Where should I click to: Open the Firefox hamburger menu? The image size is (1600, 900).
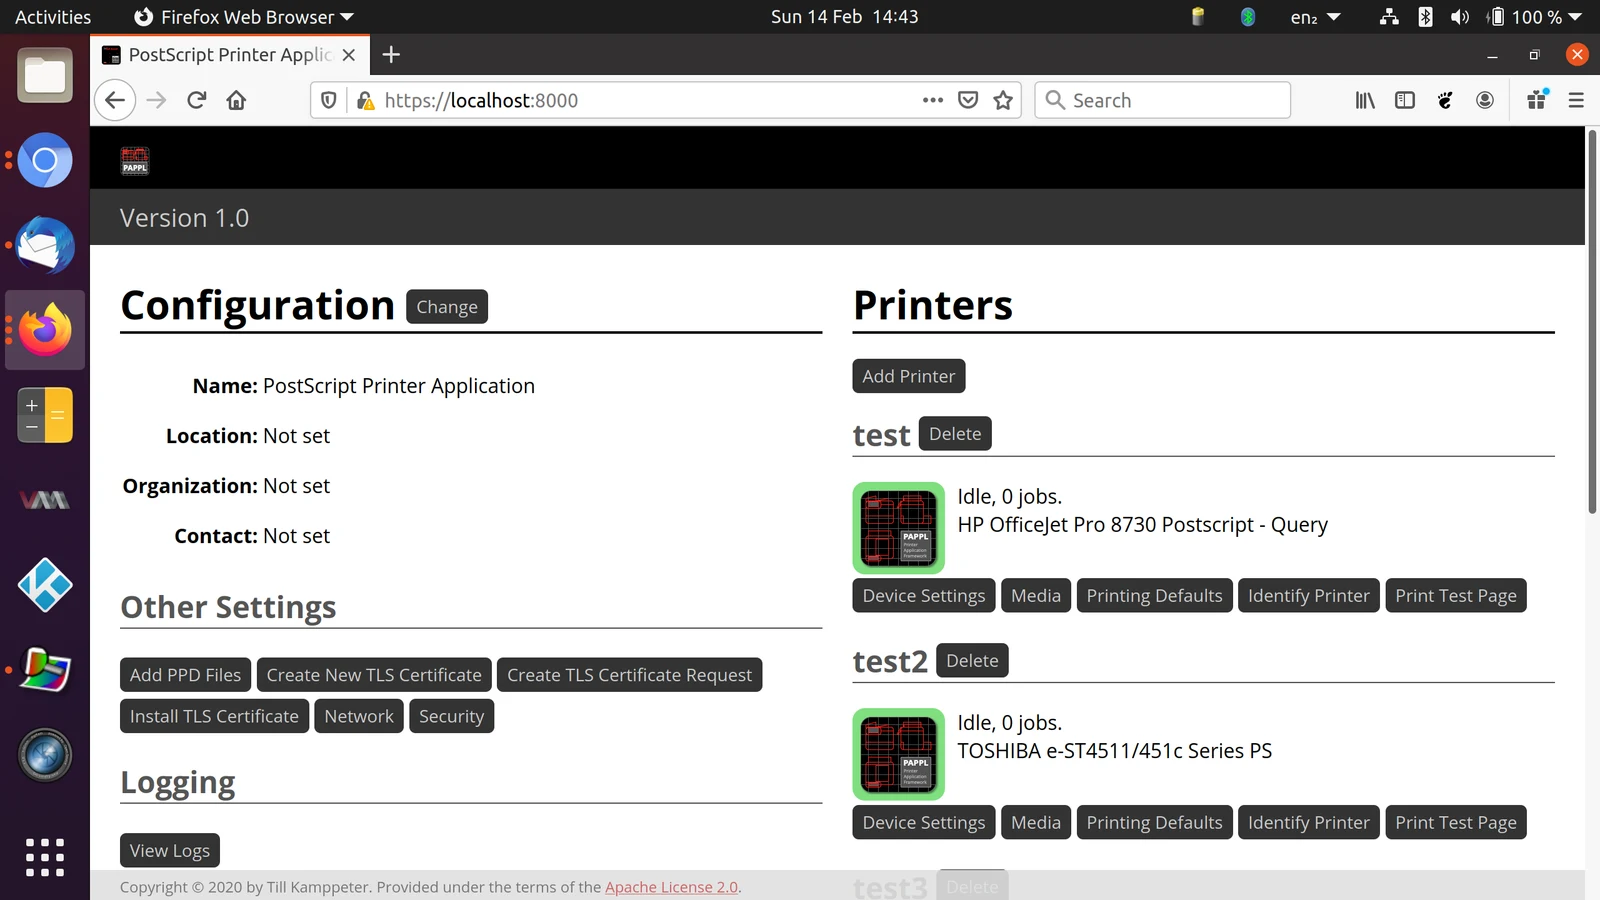pyautogui.click(x=1576, y=100)
